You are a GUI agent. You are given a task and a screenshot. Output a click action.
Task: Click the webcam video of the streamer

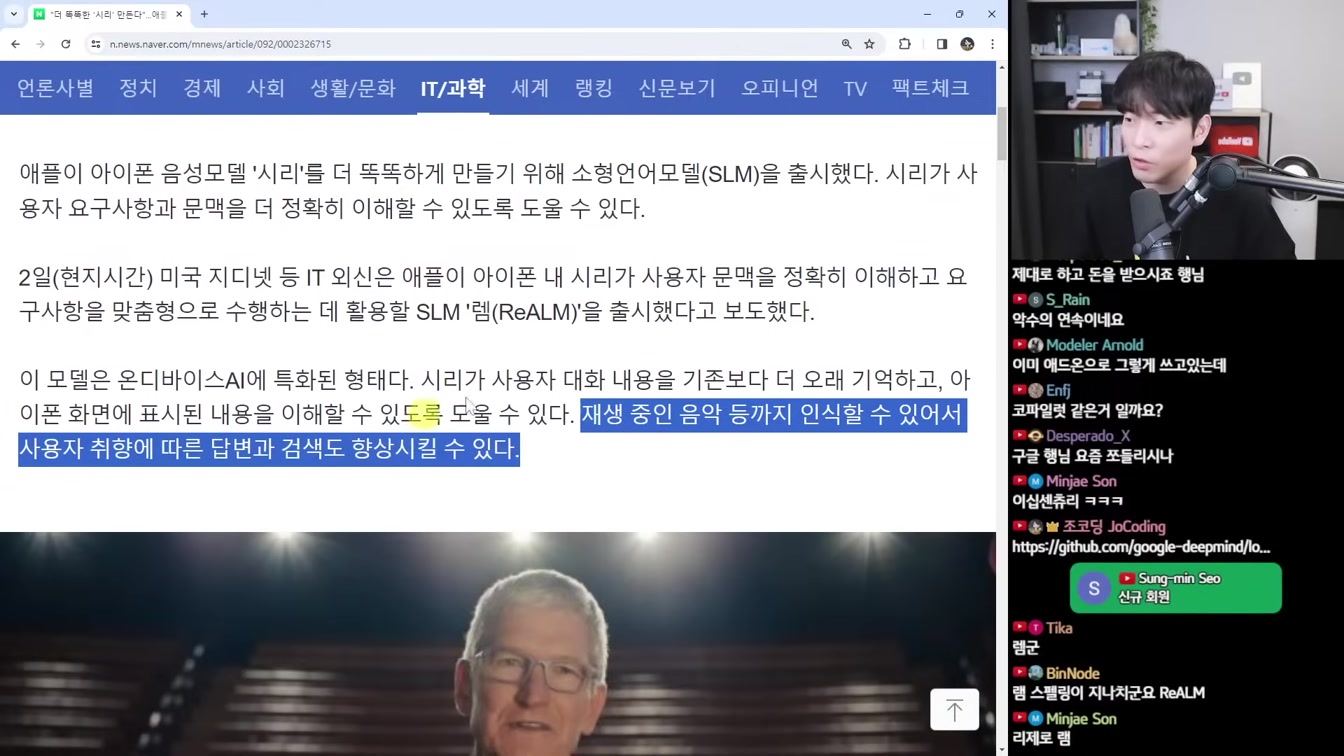[x=1176, y=130]
